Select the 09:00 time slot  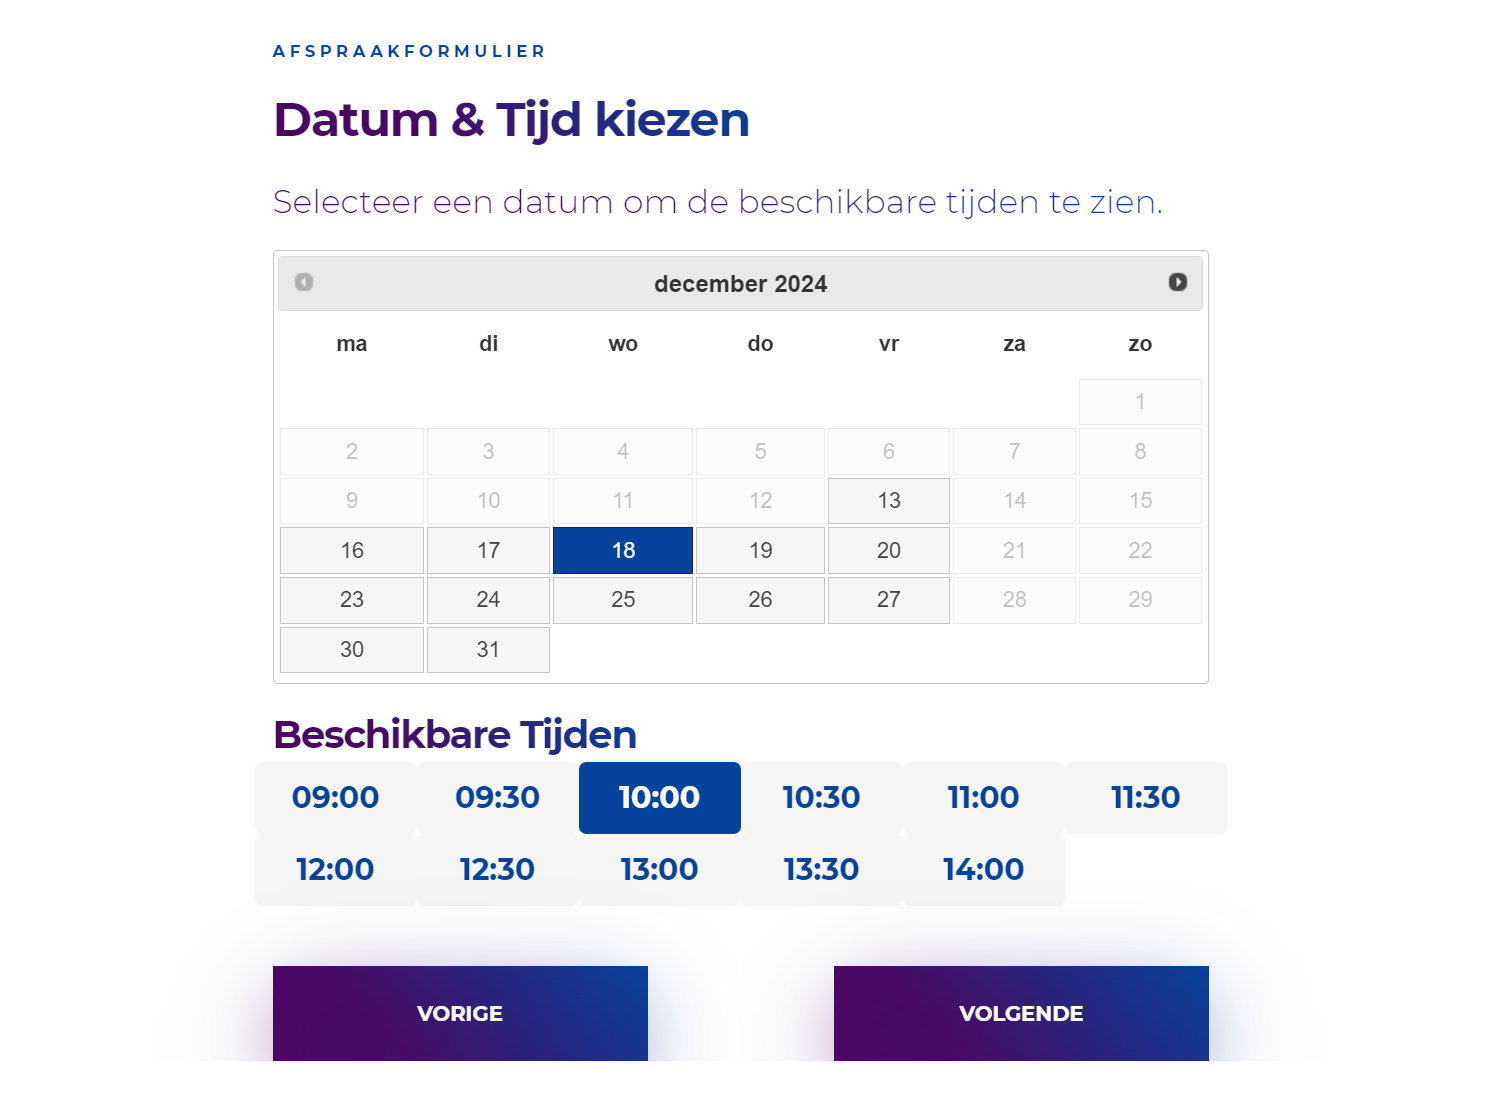(x=336, y=798)
